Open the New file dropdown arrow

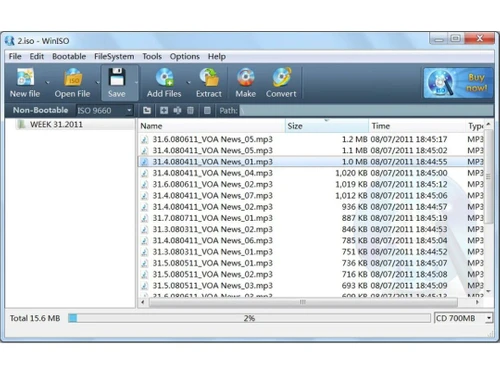coord(47,83)
